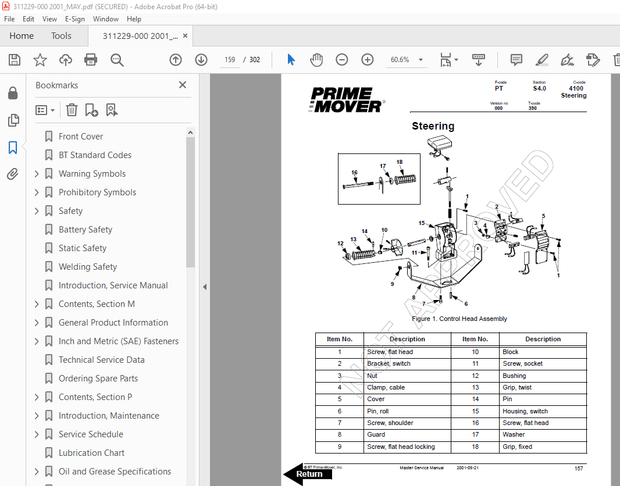Close the 311229-000 2001 document tab

pyautogui.click(x=185, y=36)
